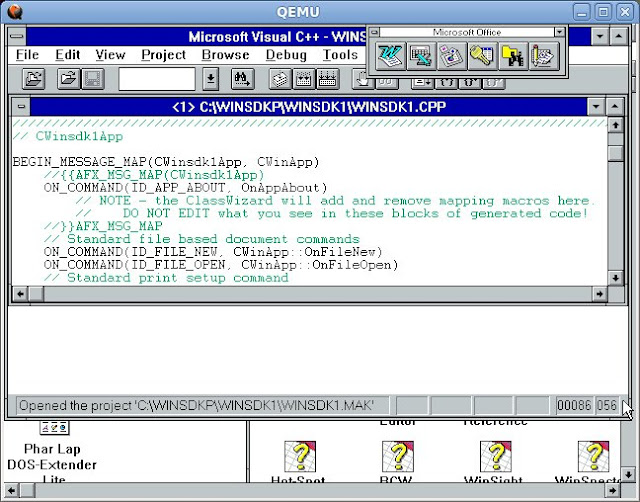Click Program Manager scroll-left arrow
The height and width of the screenshot is (502, 640).
tap(12, 490)
